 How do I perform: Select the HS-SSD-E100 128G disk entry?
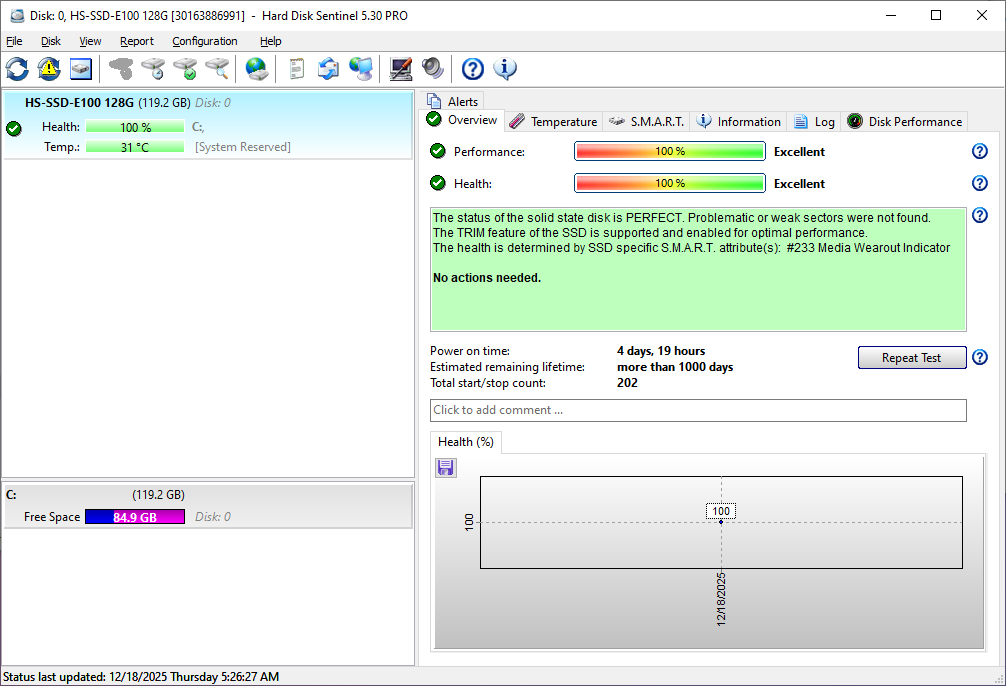[x=79, y=102]
